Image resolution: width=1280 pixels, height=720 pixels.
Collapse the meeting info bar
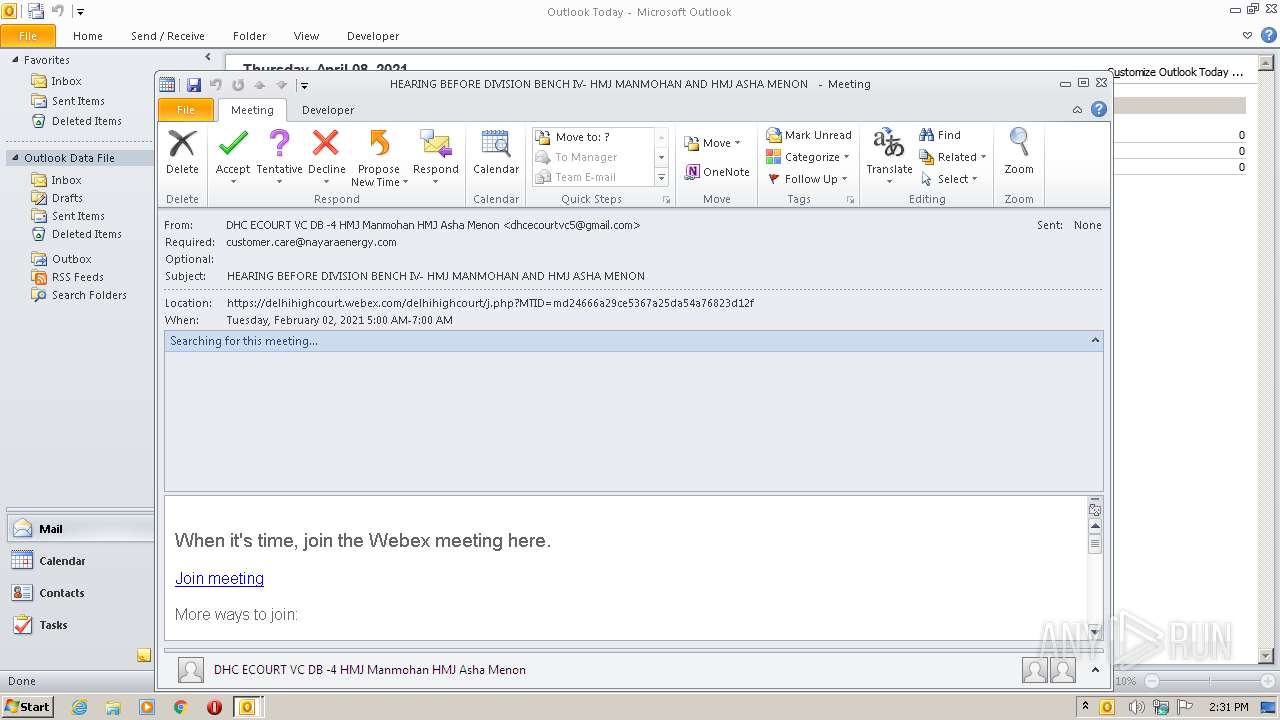(x=1095, y=341)
